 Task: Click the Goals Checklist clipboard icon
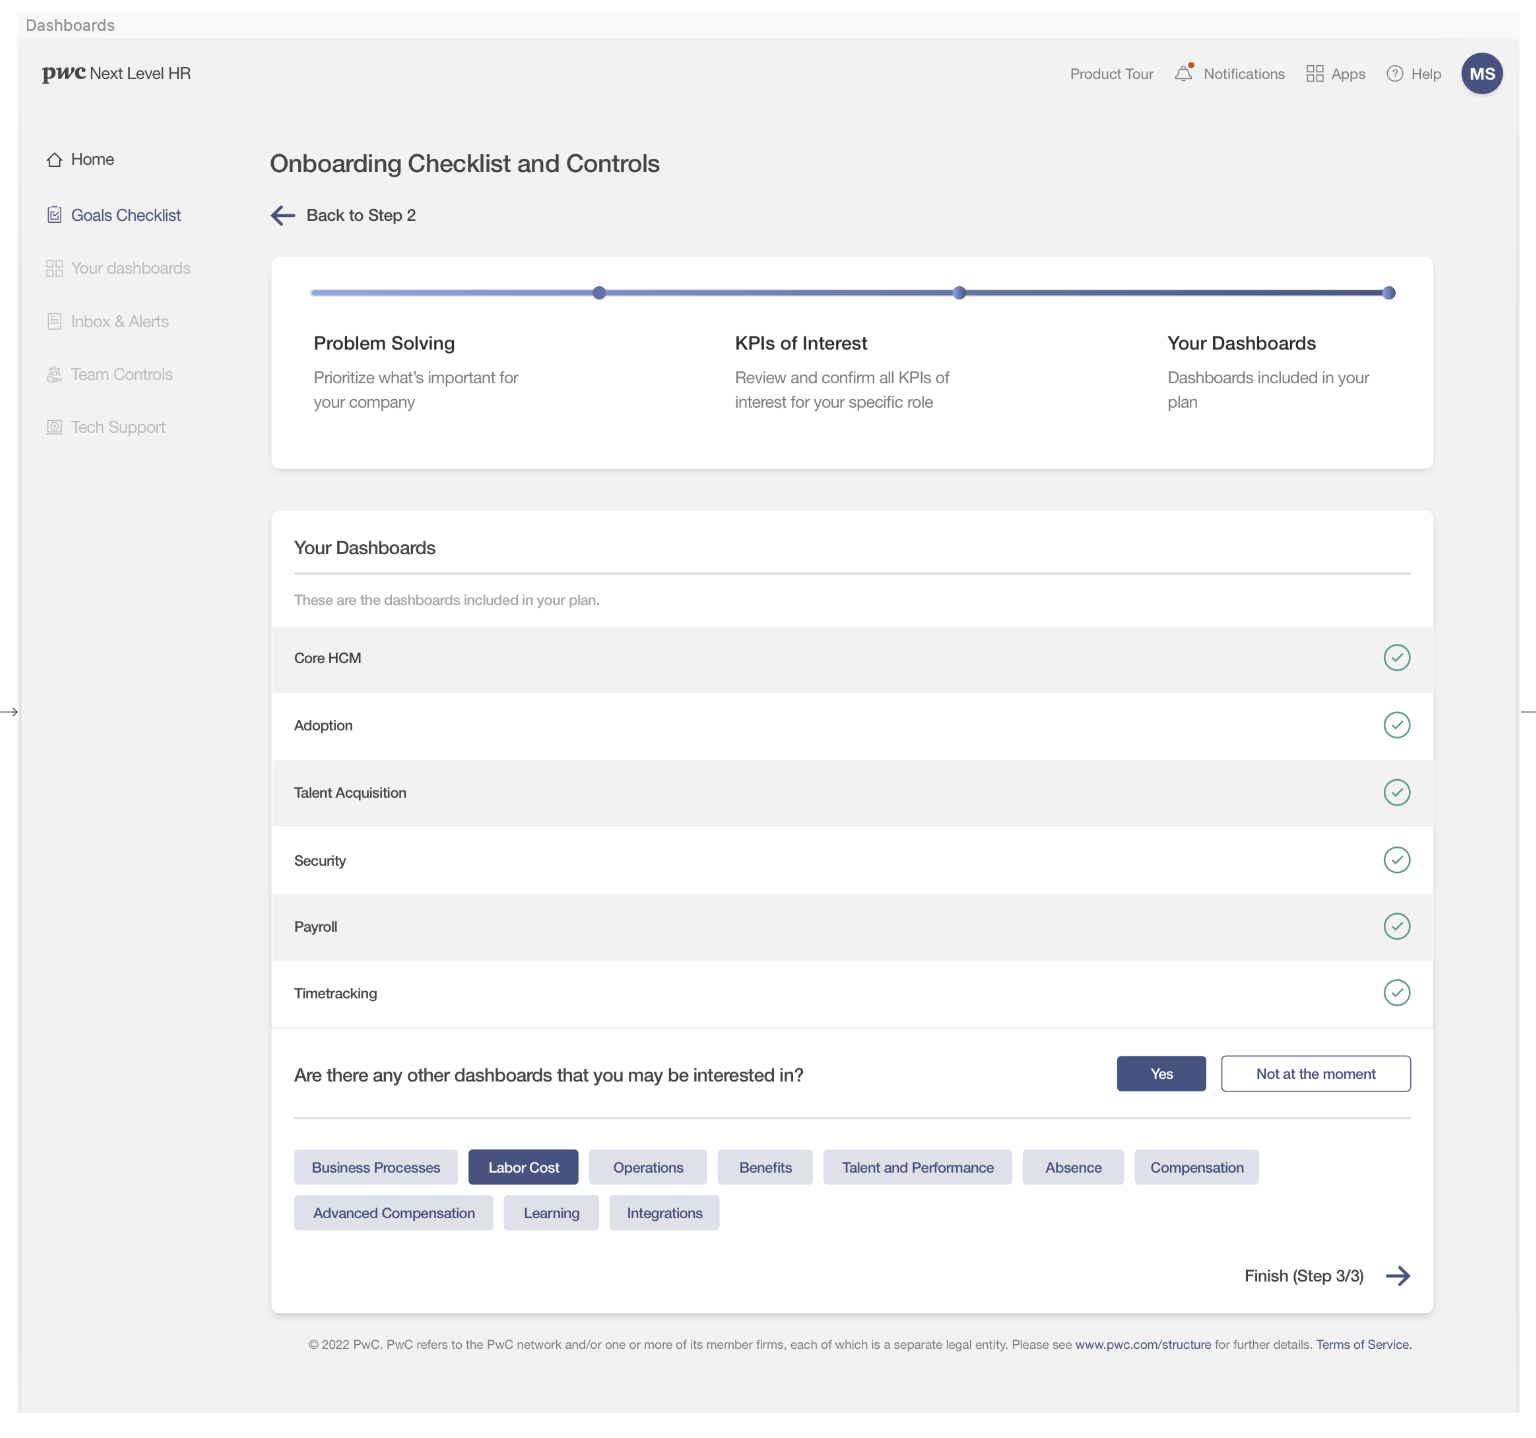coord(54,215)
